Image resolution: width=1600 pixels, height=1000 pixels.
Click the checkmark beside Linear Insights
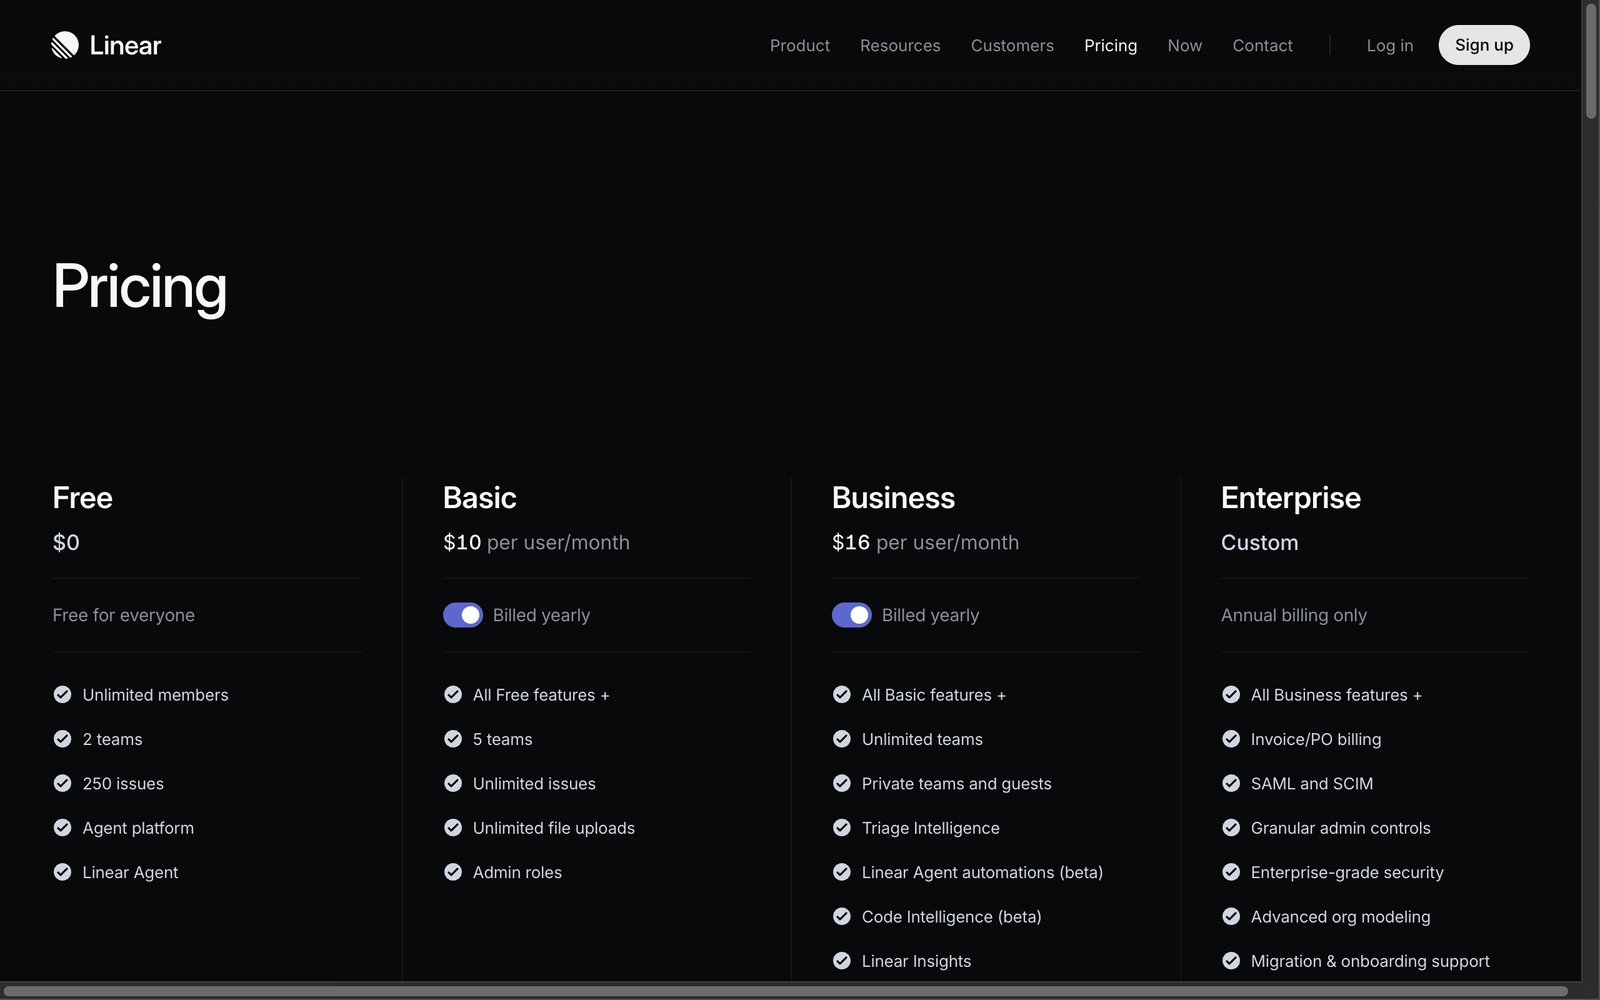tap(842, 961)
